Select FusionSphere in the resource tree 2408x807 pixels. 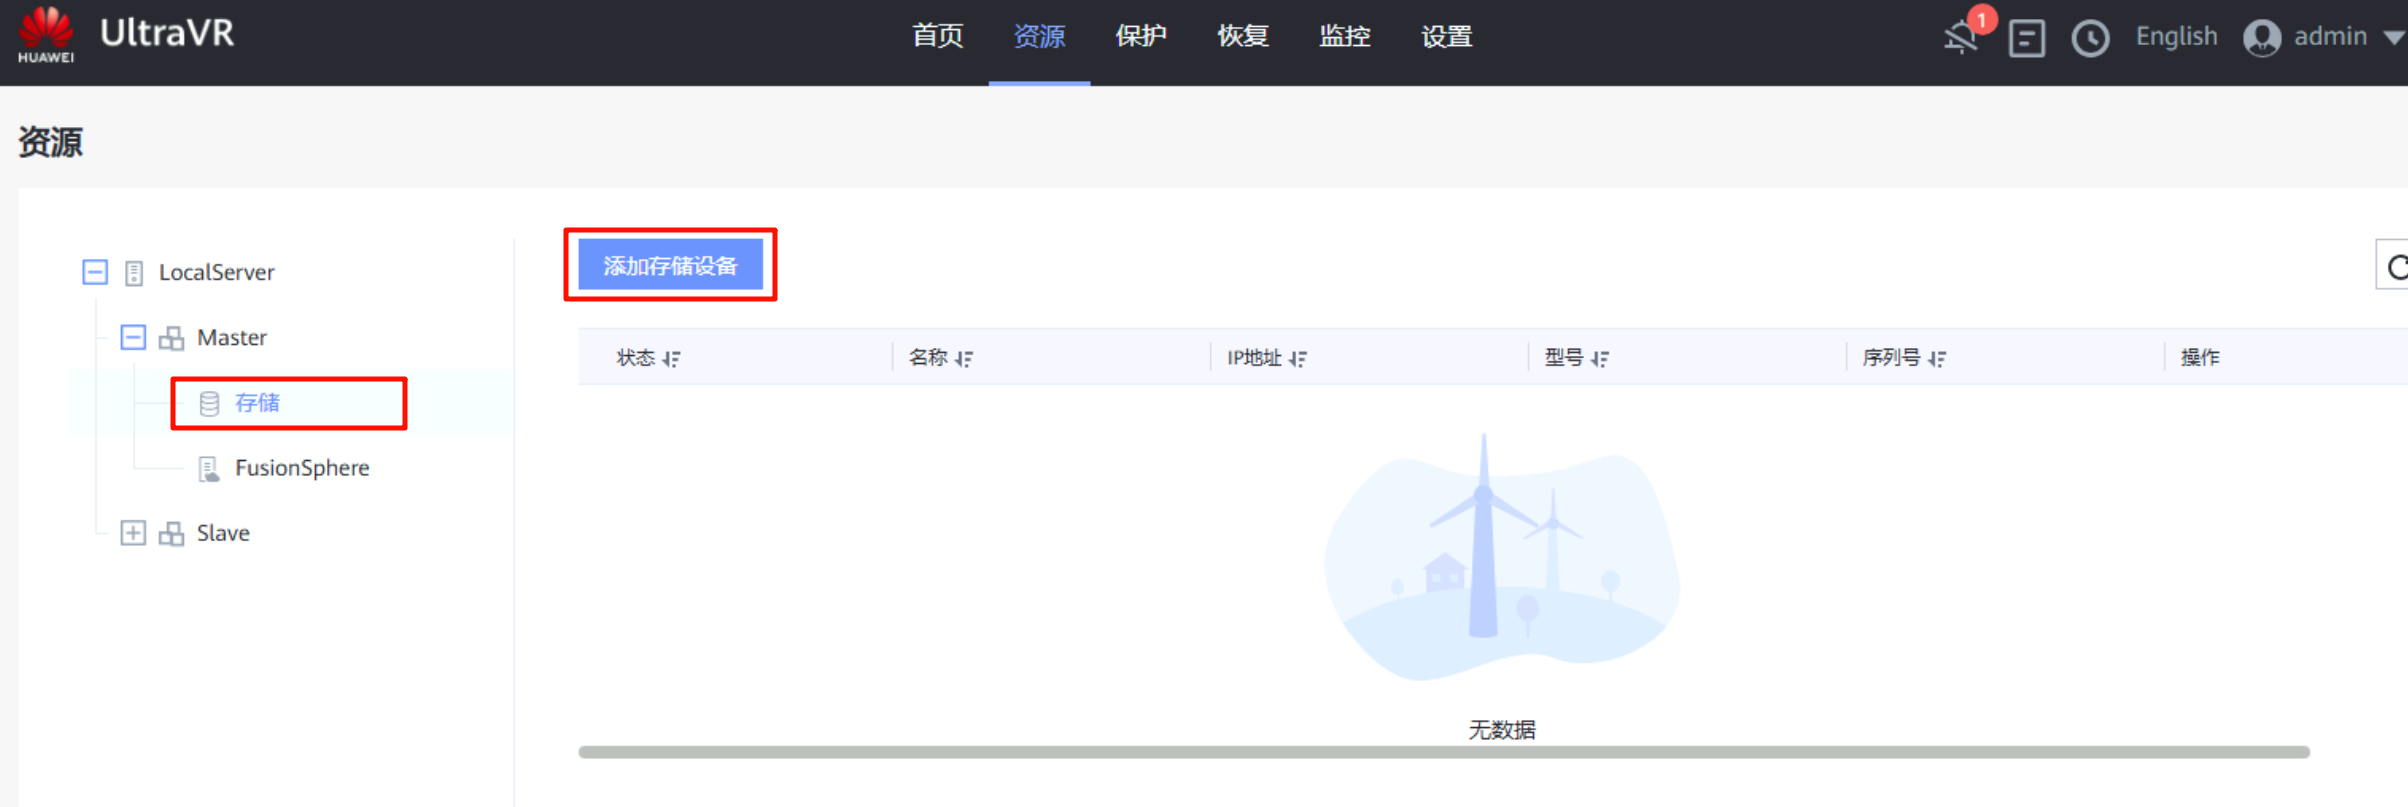[301, 468]
